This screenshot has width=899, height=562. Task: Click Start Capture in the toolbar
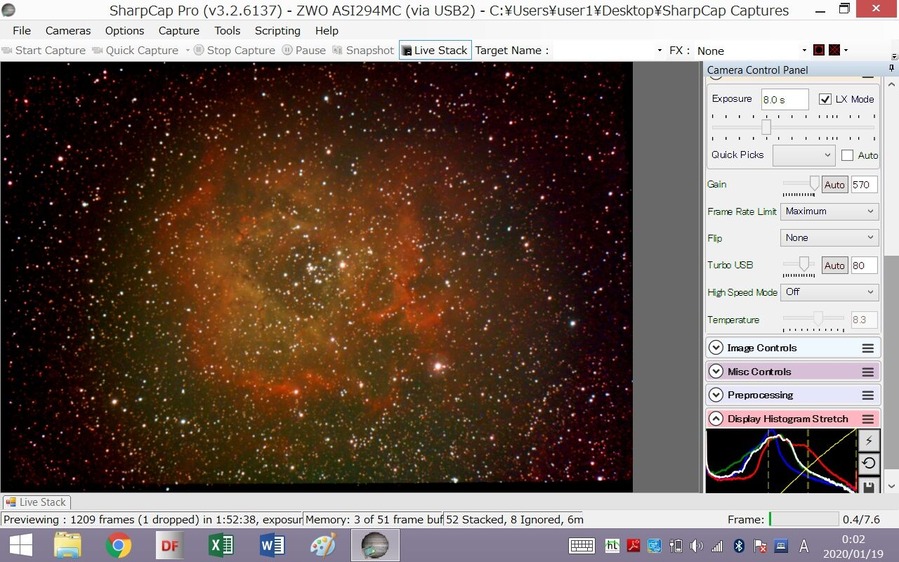click(44, 50)
